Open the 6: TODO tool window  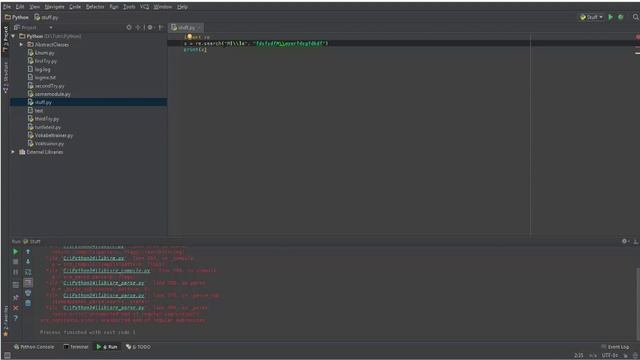click(138, 347)
